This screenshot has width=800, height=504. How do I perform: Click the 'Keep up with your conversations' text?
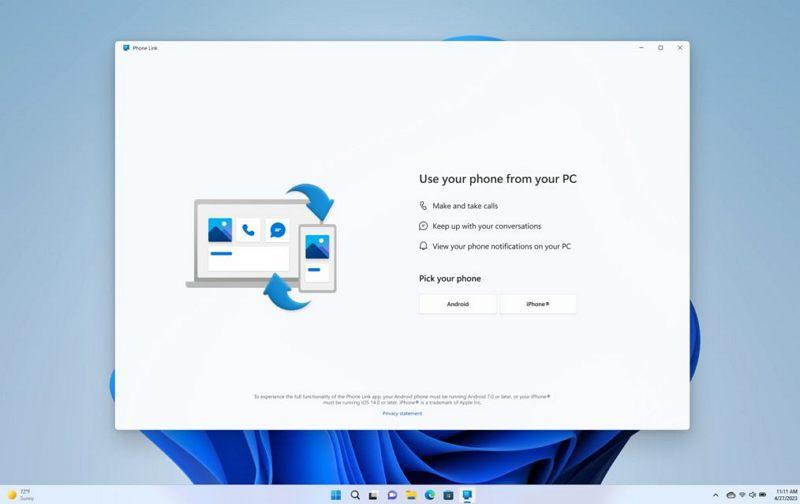click(487, 226)
